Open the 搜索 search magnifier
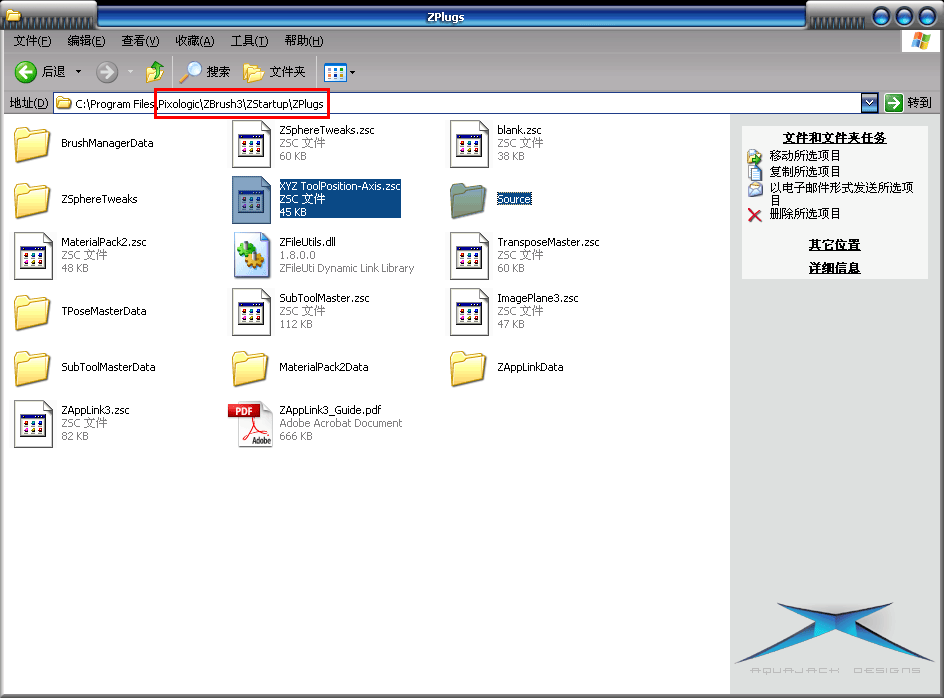944x698 pixels. tap(191, 72)
